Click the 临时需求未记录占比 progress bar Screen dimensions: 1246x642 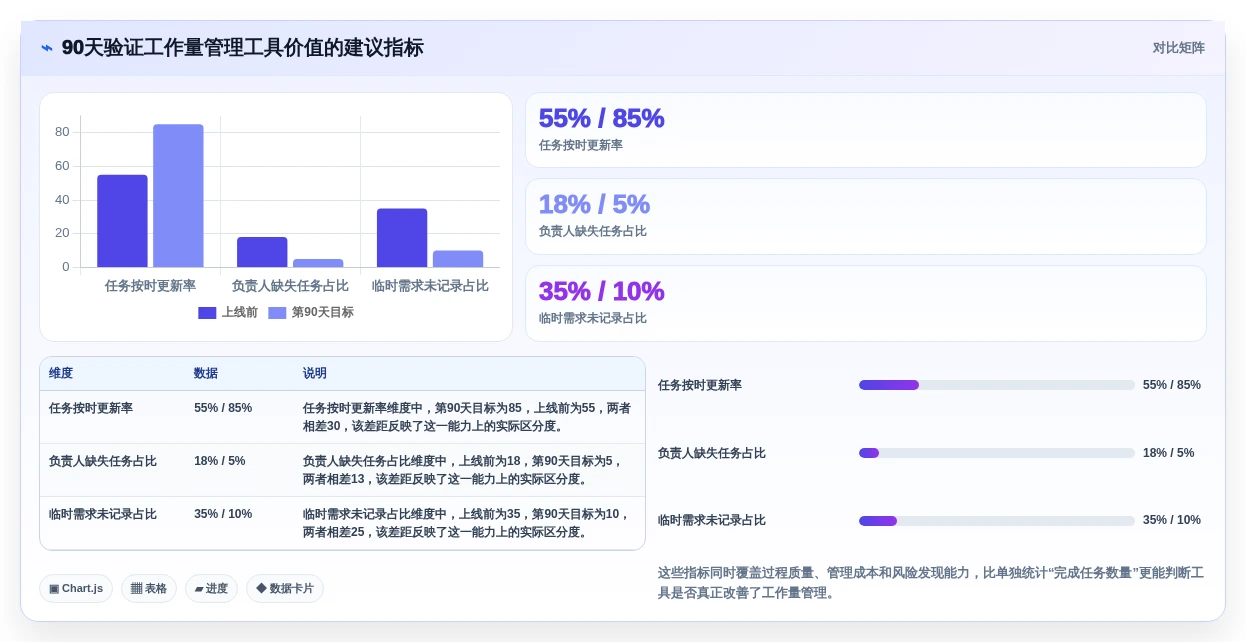[x=996, y=520]
